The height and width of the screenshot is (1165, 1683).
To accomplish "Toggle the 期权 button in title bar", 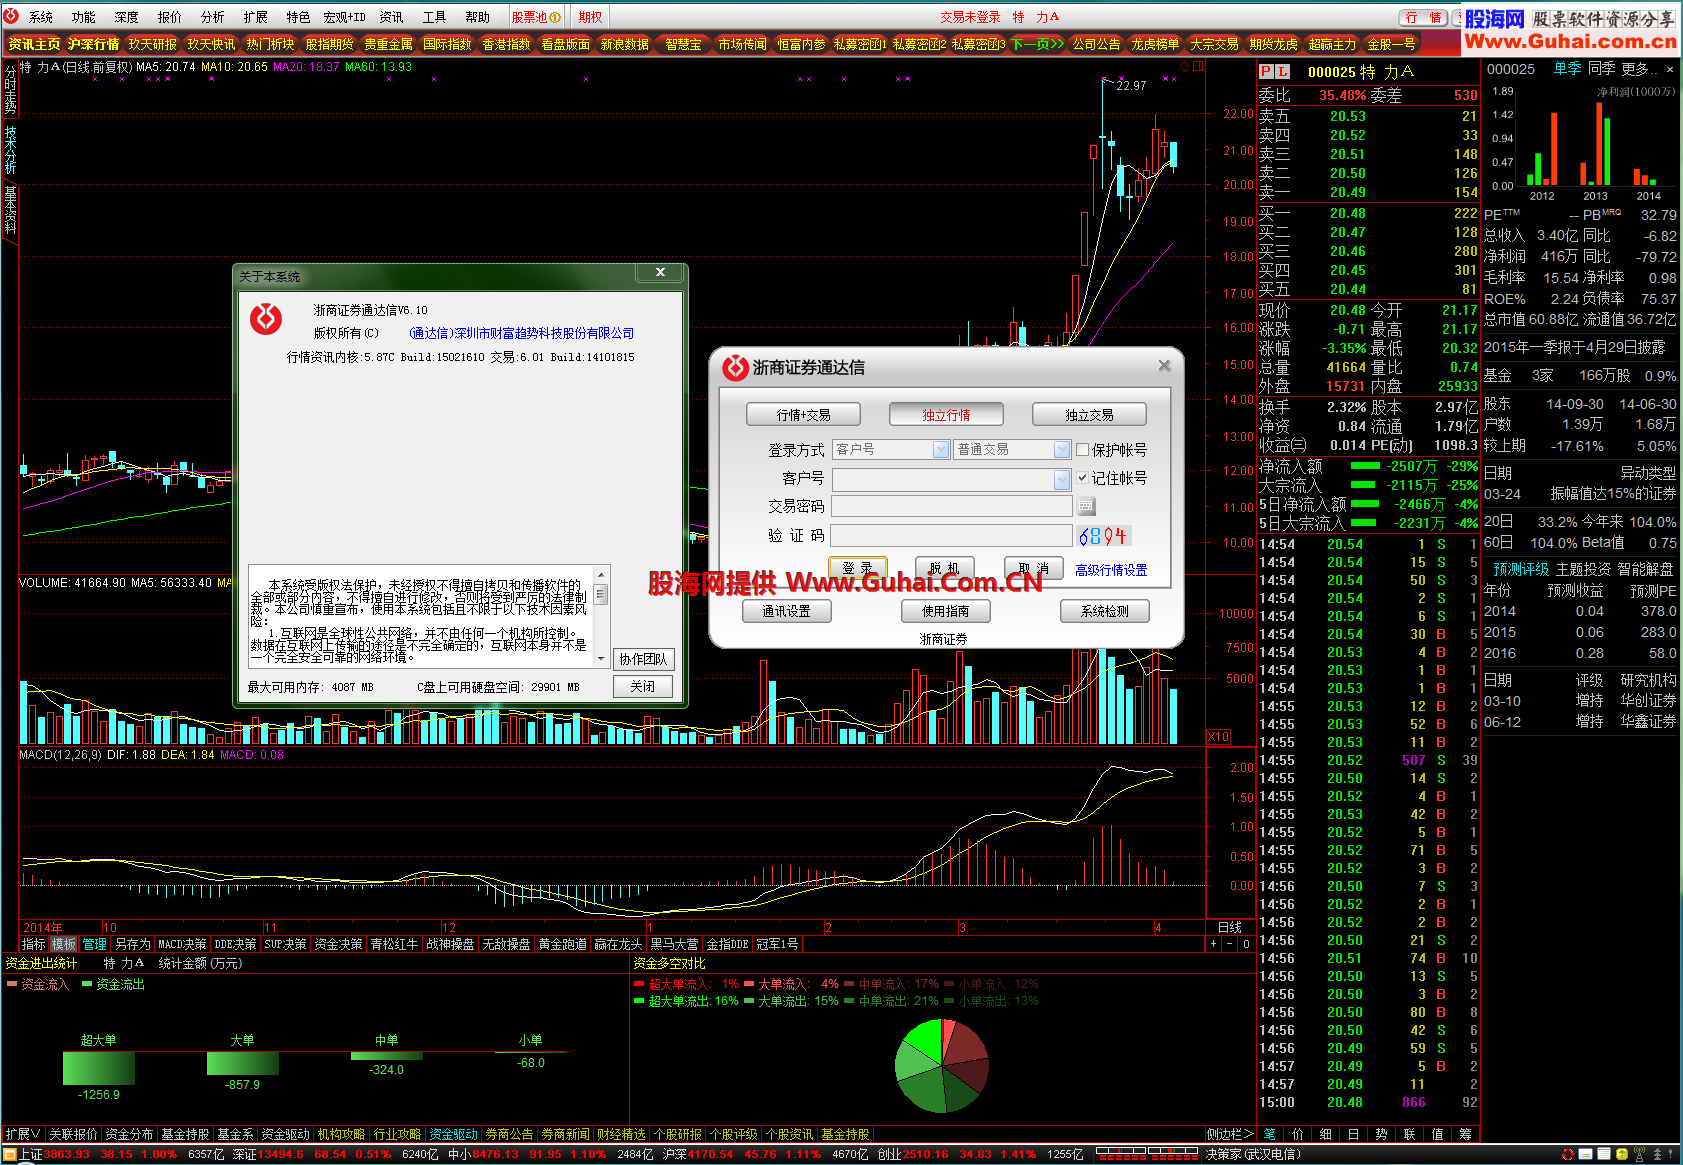I will coord(590,17).
